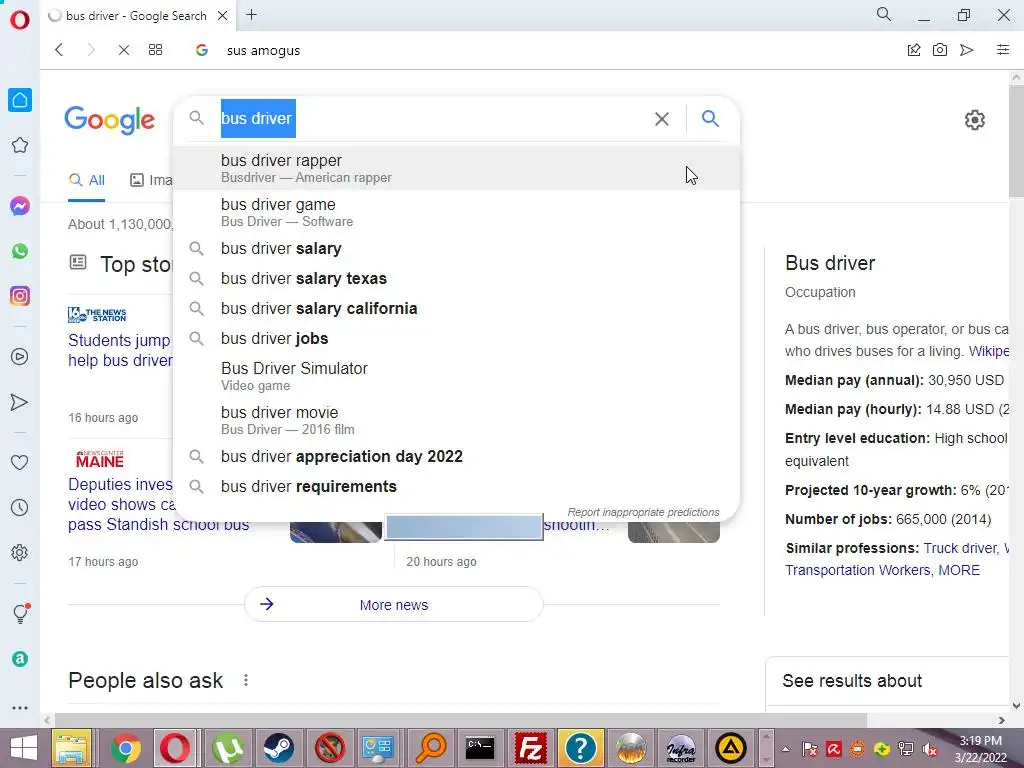This screenshot has height=768, width=1024.
Task: Click the Google logo
Action: click(110, 120)
